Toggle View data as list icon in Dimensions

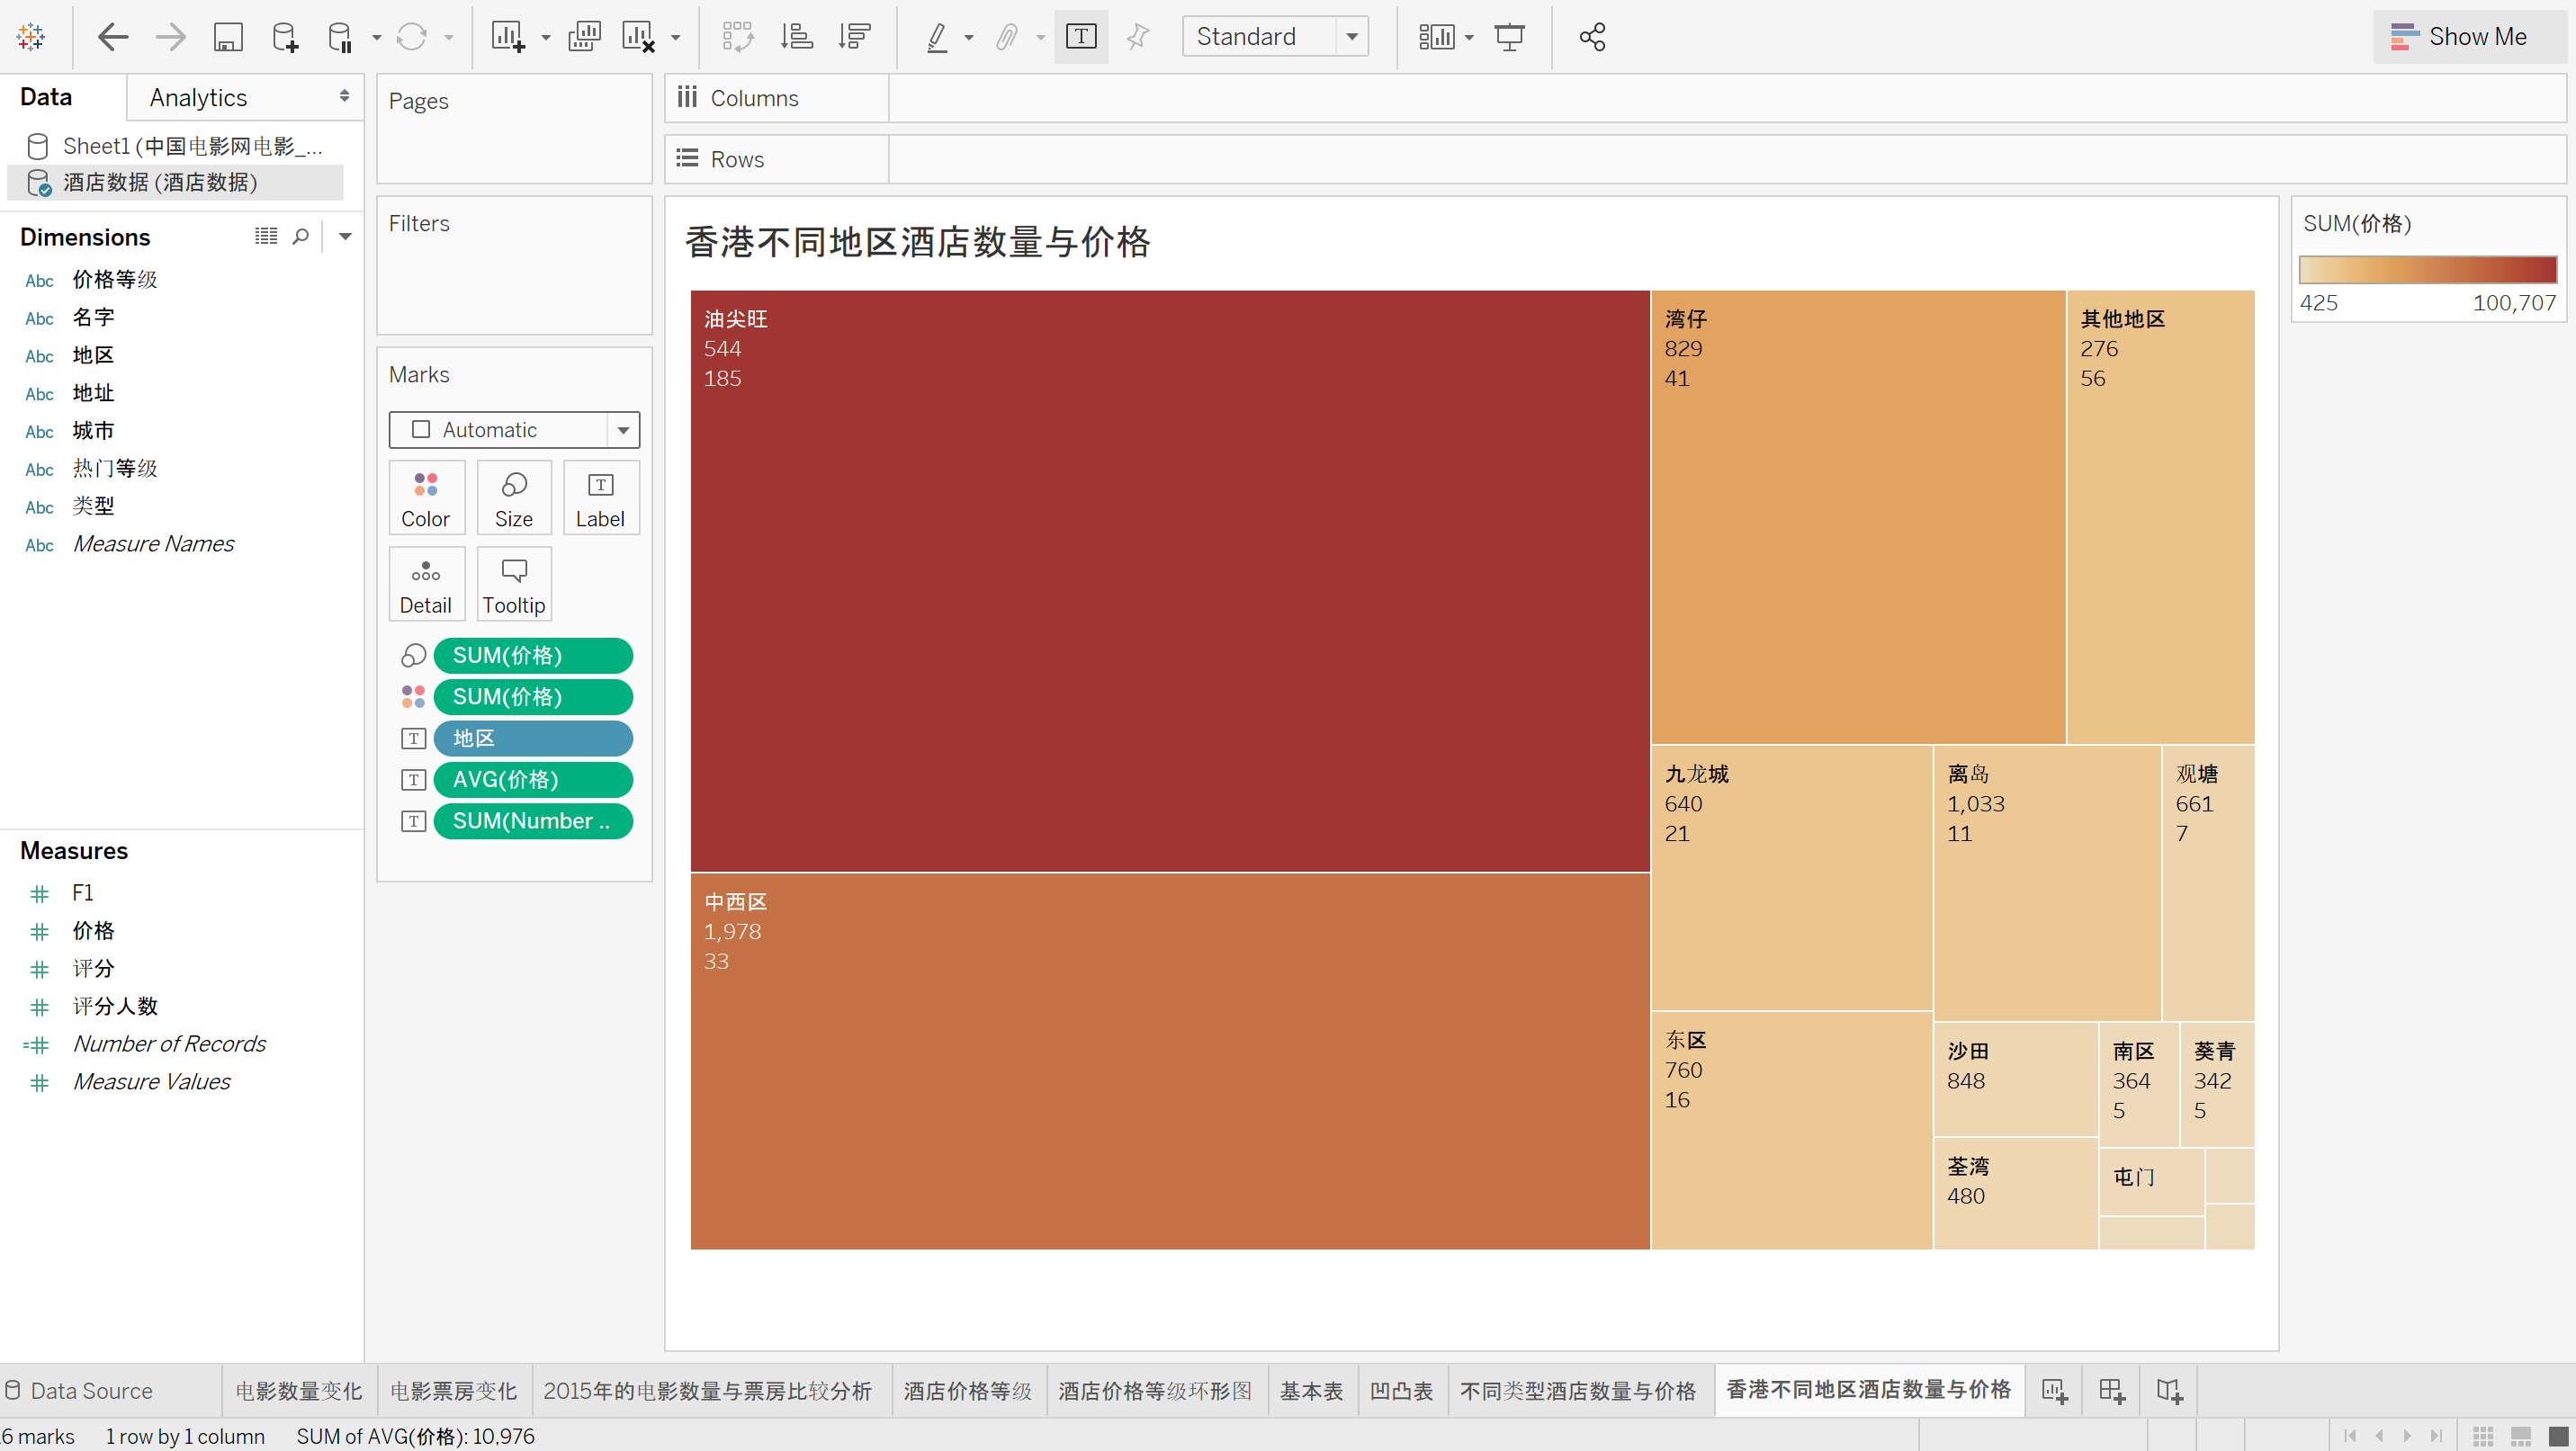(x=265, y=236)
